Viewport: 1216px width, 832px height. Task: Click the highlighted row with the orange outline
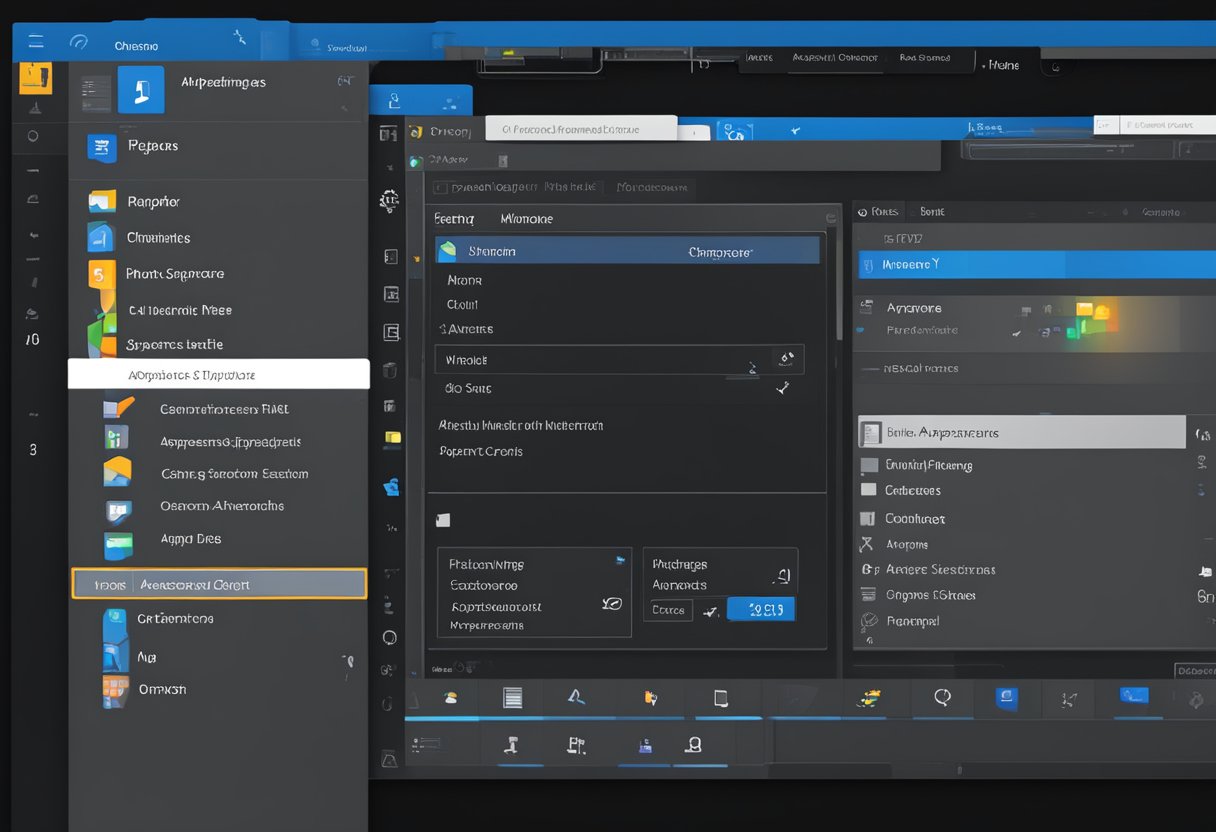pyautogui.click(x=220, y=583)
